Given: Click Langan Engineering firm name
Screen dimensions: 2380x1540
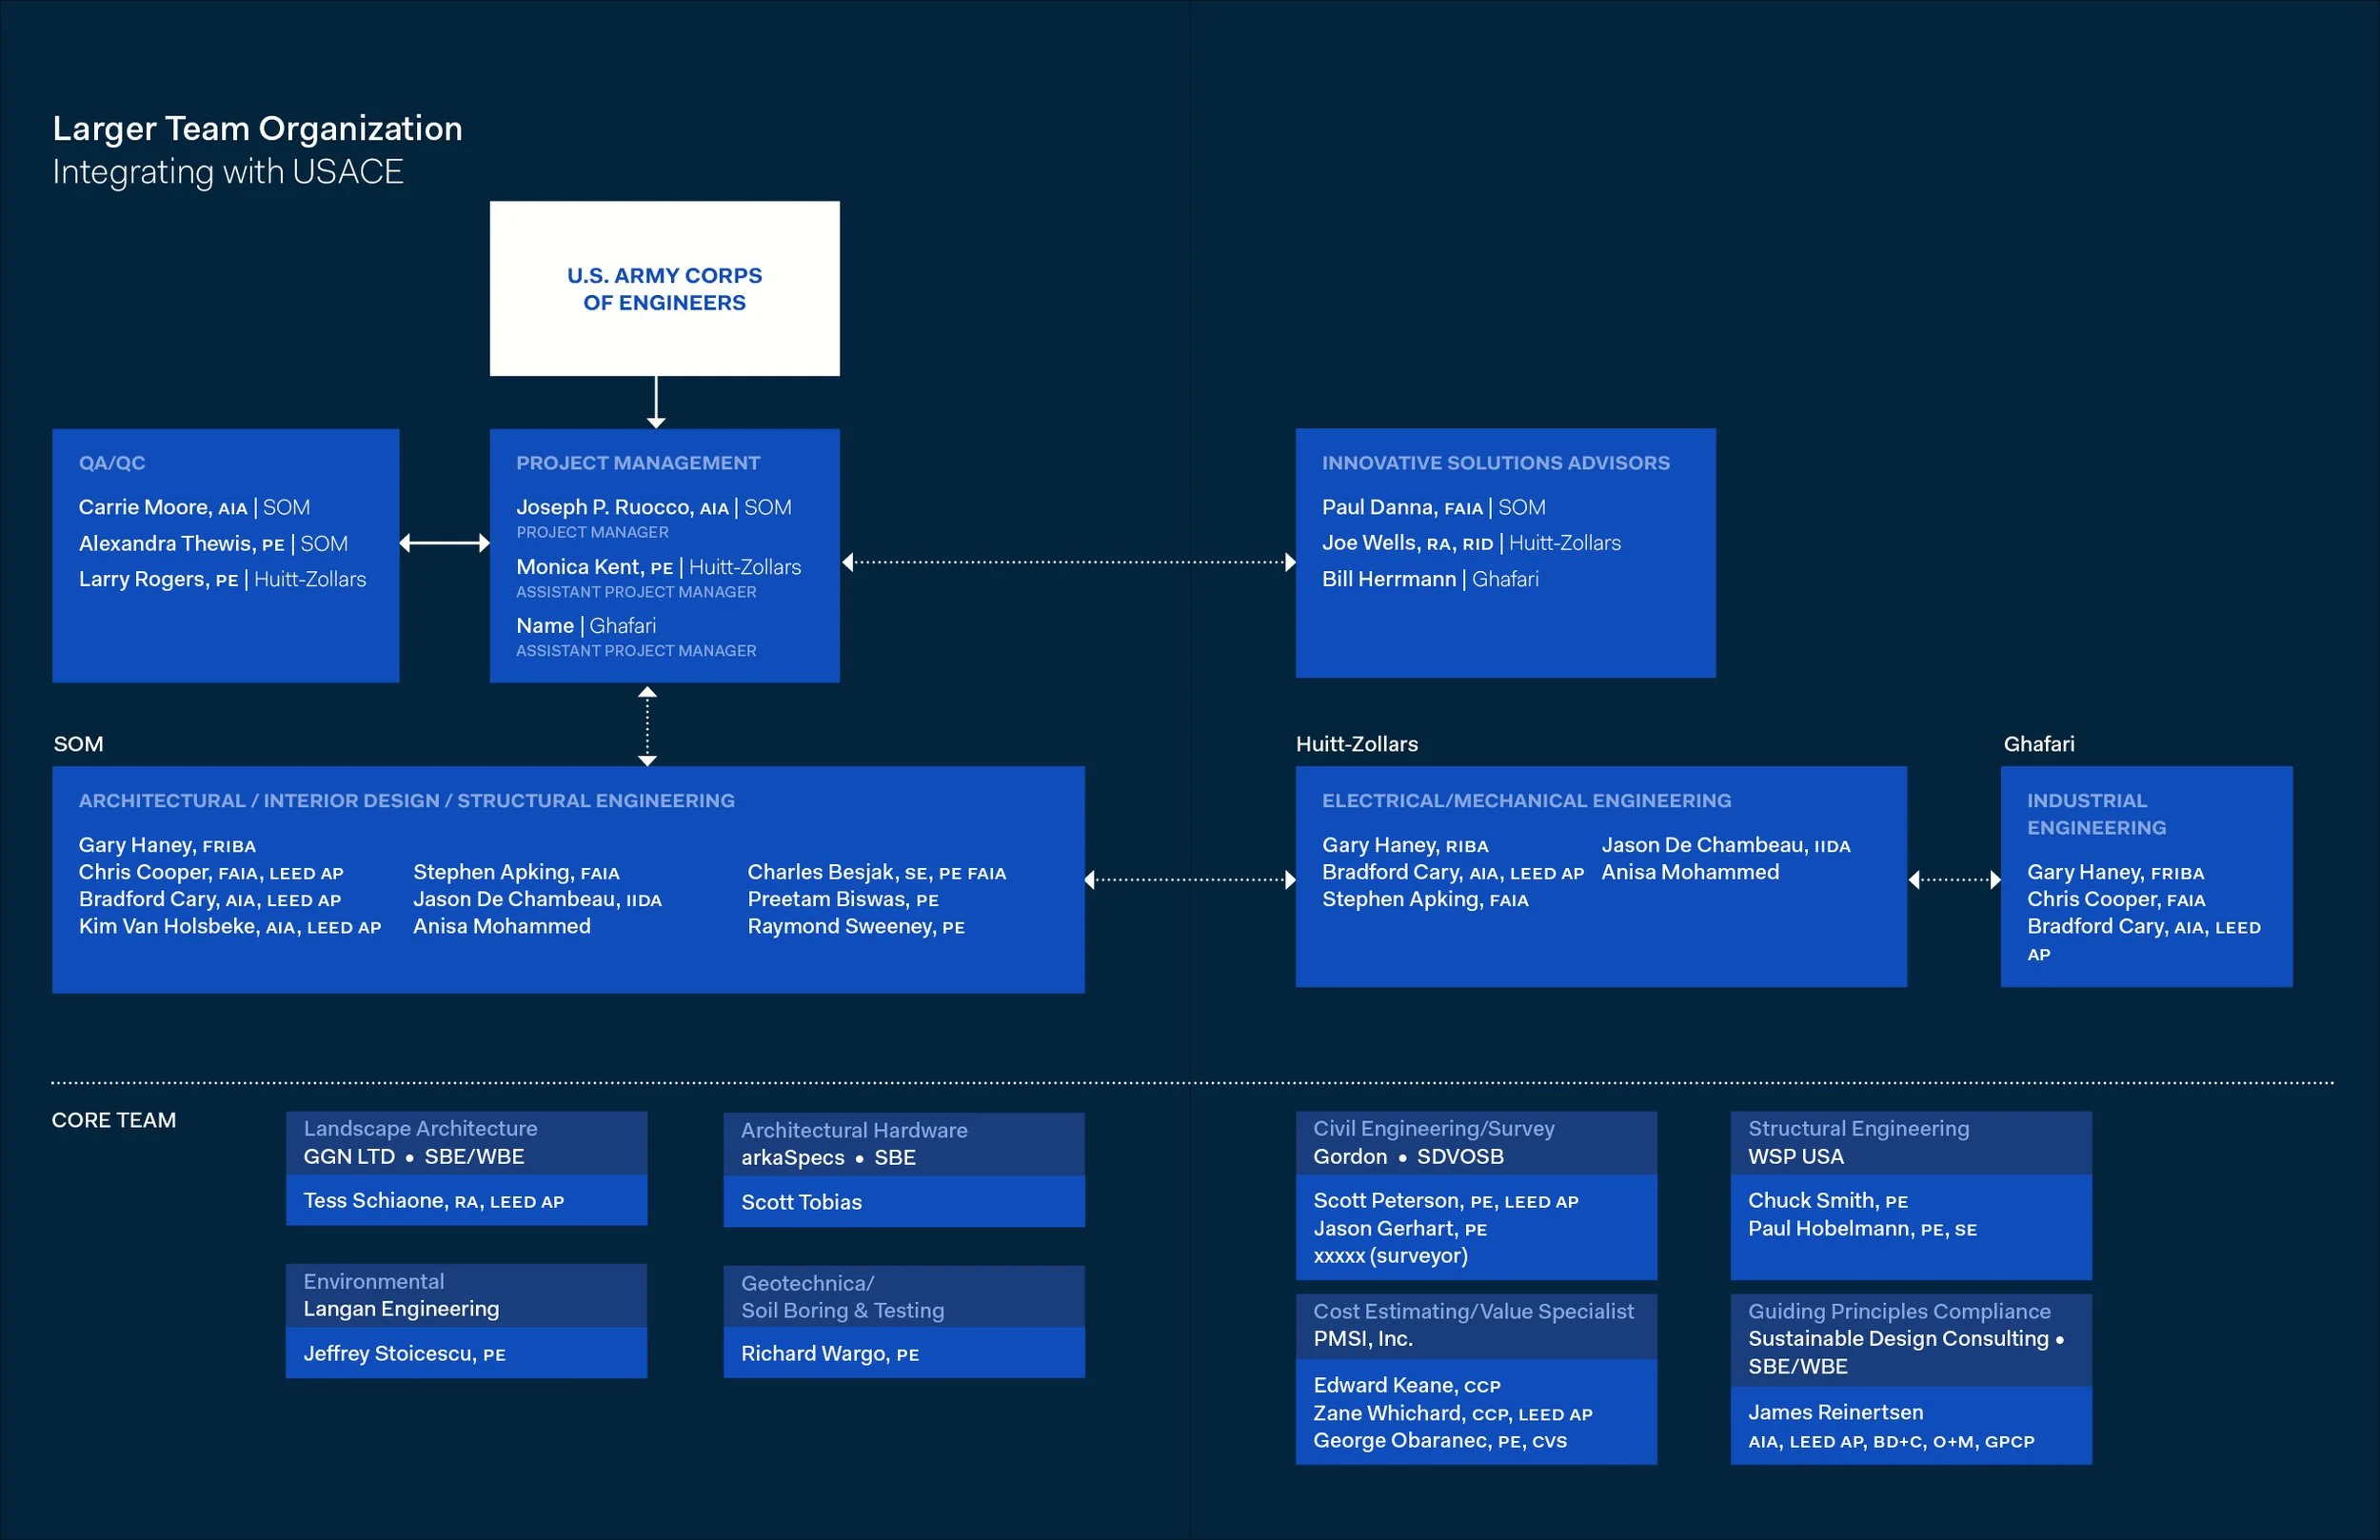Looking at the screenshot, I should [x=401, y=1309].
